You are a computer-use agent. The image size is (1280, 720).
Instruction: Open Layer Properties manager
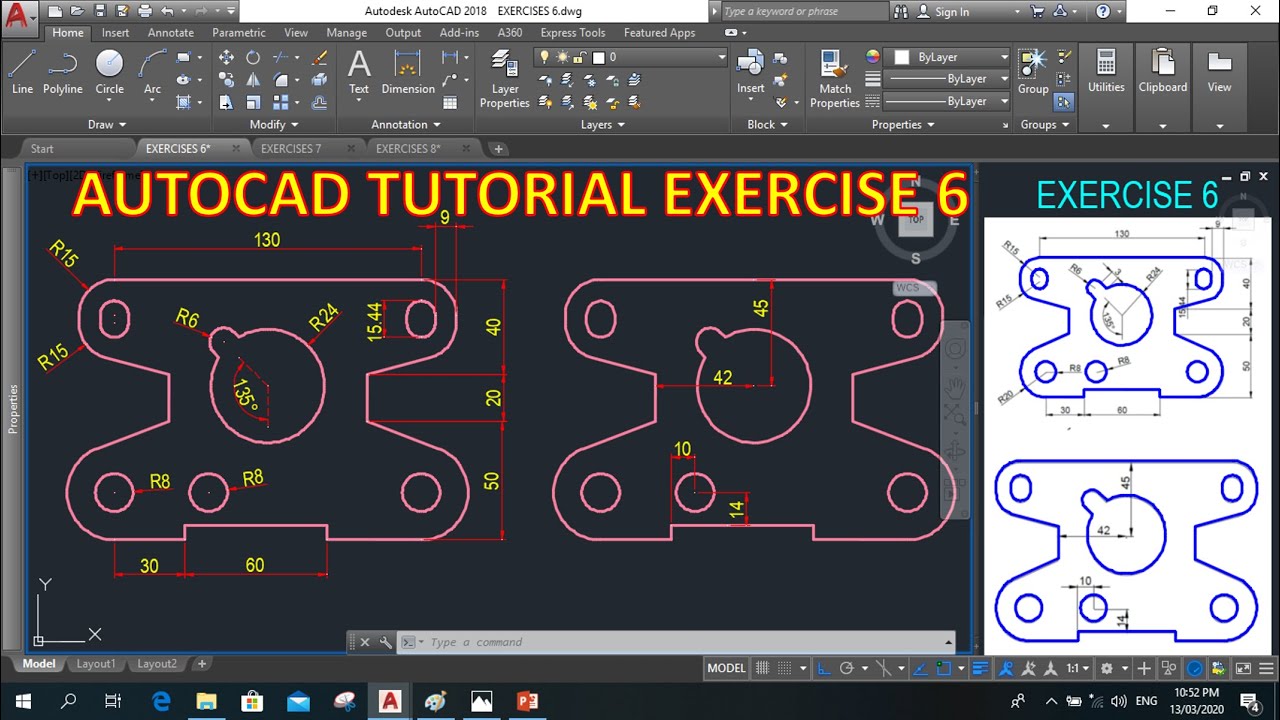[505, 79]
